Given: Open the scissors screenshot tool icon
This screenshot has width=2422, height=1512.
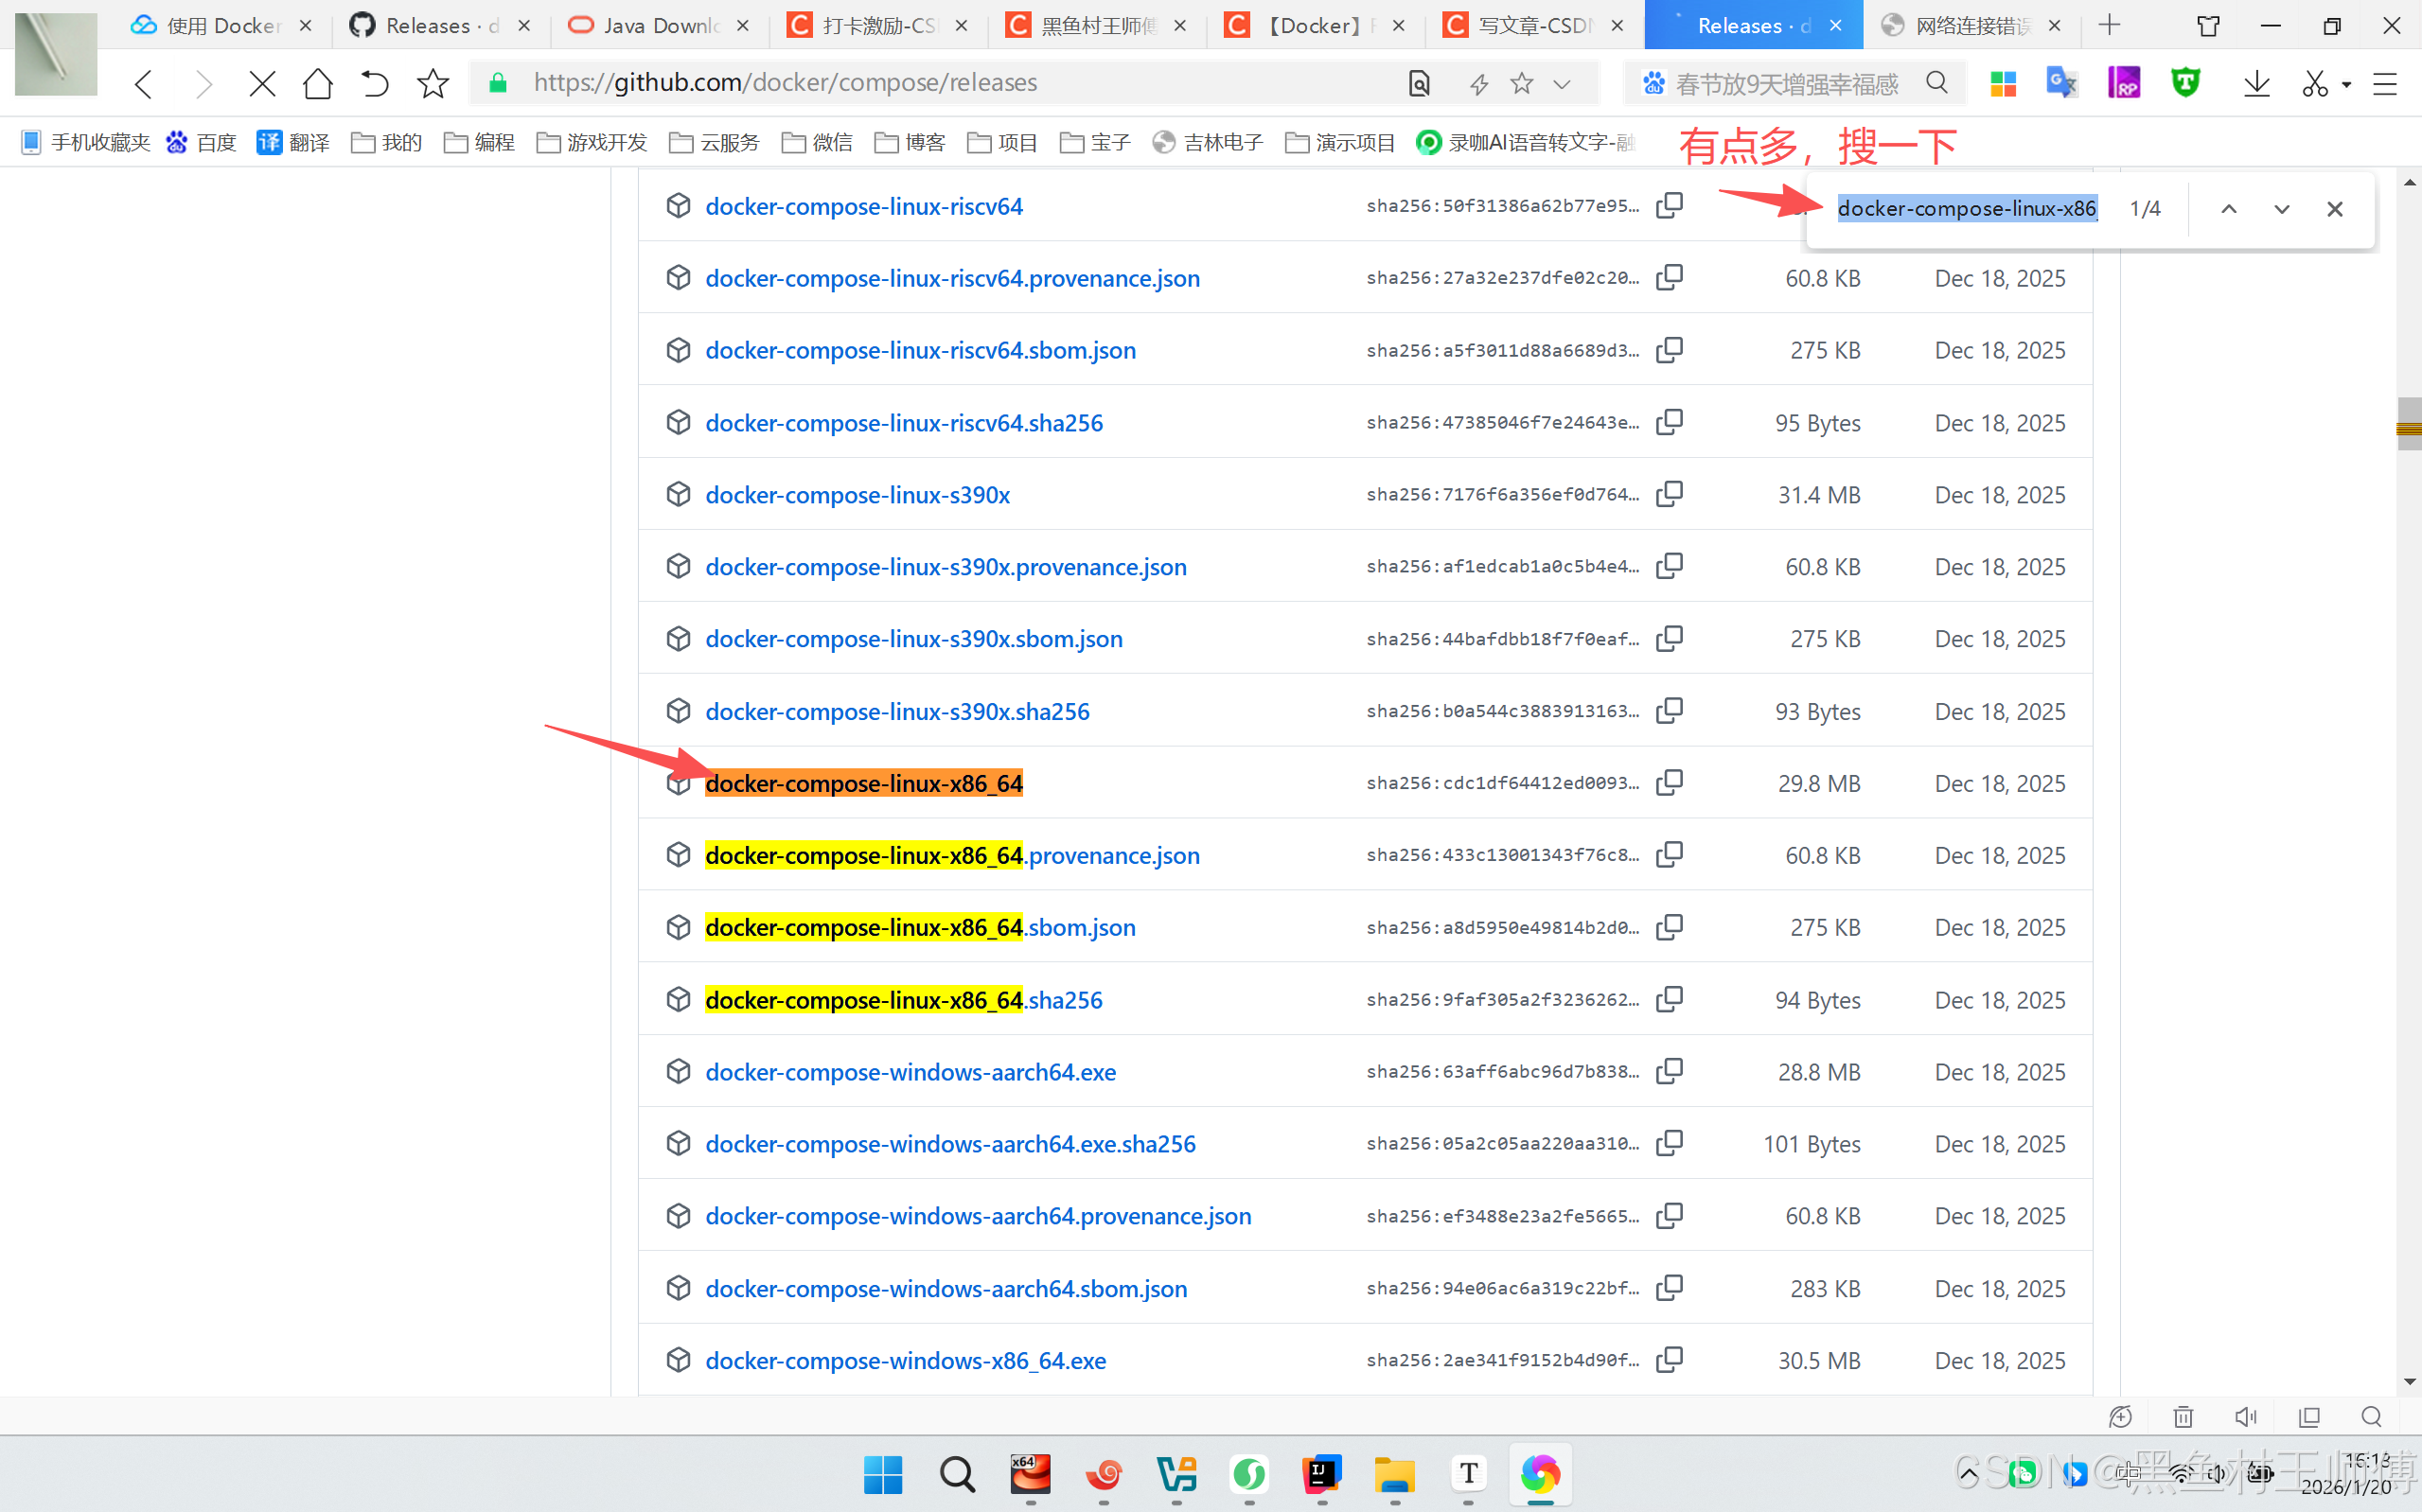Looking at the screenshot, I should [2314, 83].
